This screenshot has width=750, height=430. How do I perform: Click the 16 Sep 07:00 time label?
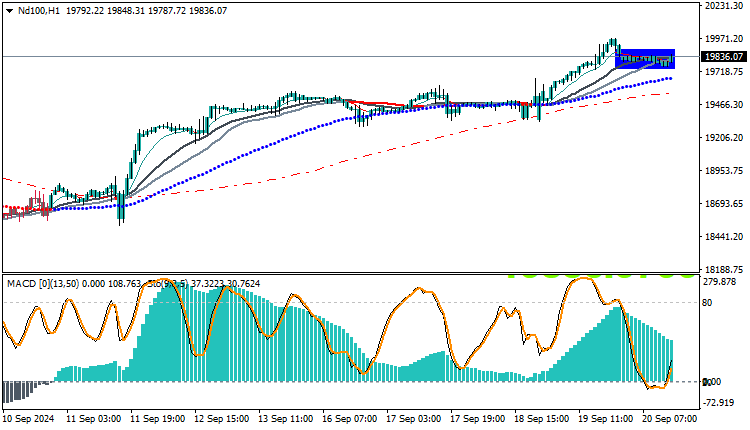pyautogui.click(x=350, y=419)
